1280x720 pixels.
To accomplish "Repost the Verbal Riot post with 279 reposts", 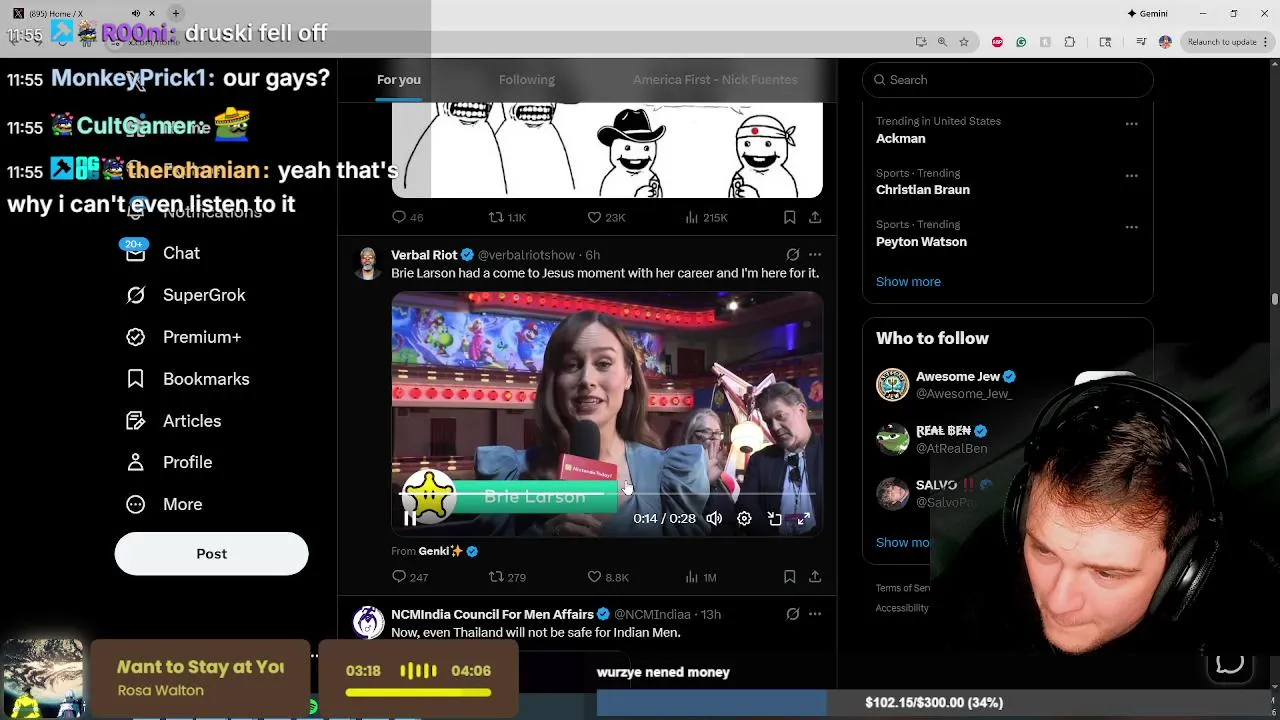I will (507, 577).
